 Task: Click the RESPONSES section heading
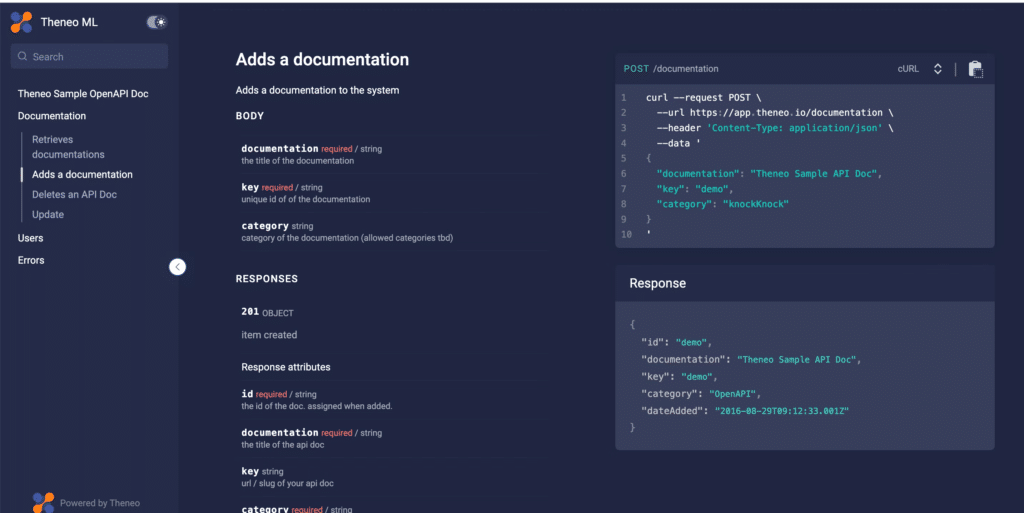[266, 279]
